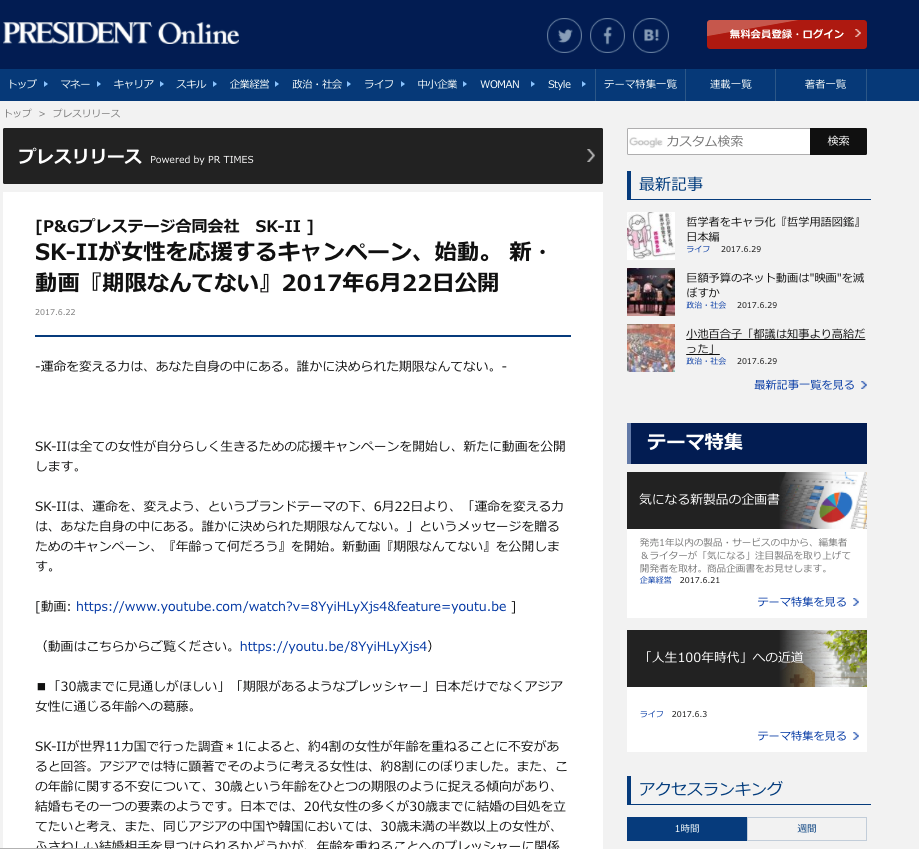Click chevron arrow on プレスリリース banner
This screenshot has width=919, height=849.
[x=590, y=155]
